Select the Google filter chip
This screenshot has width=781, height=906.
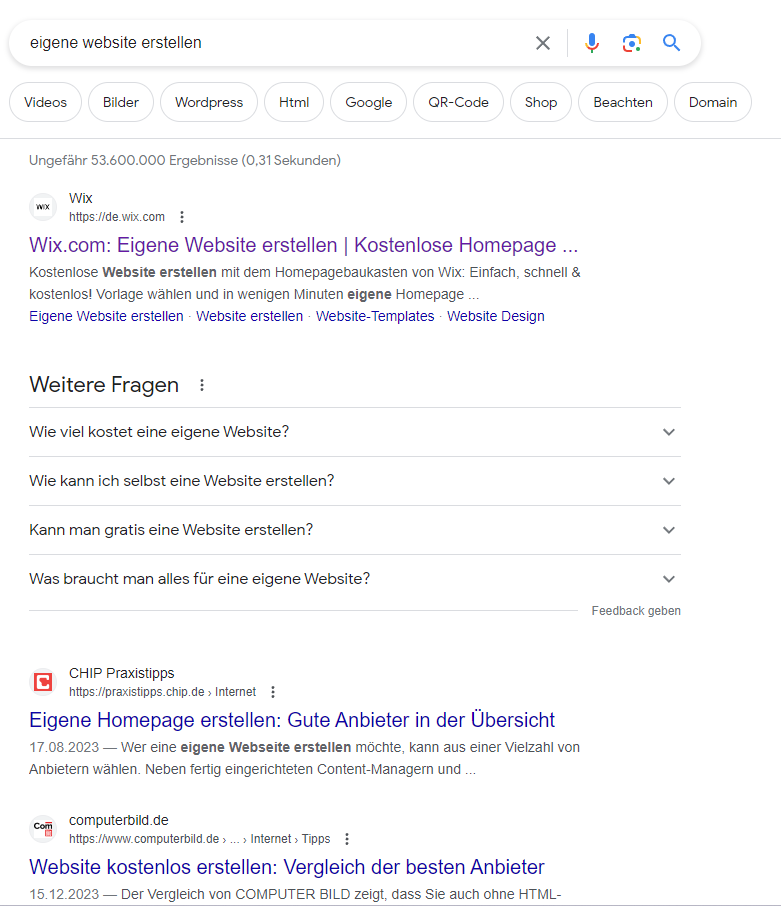(369, 102)
